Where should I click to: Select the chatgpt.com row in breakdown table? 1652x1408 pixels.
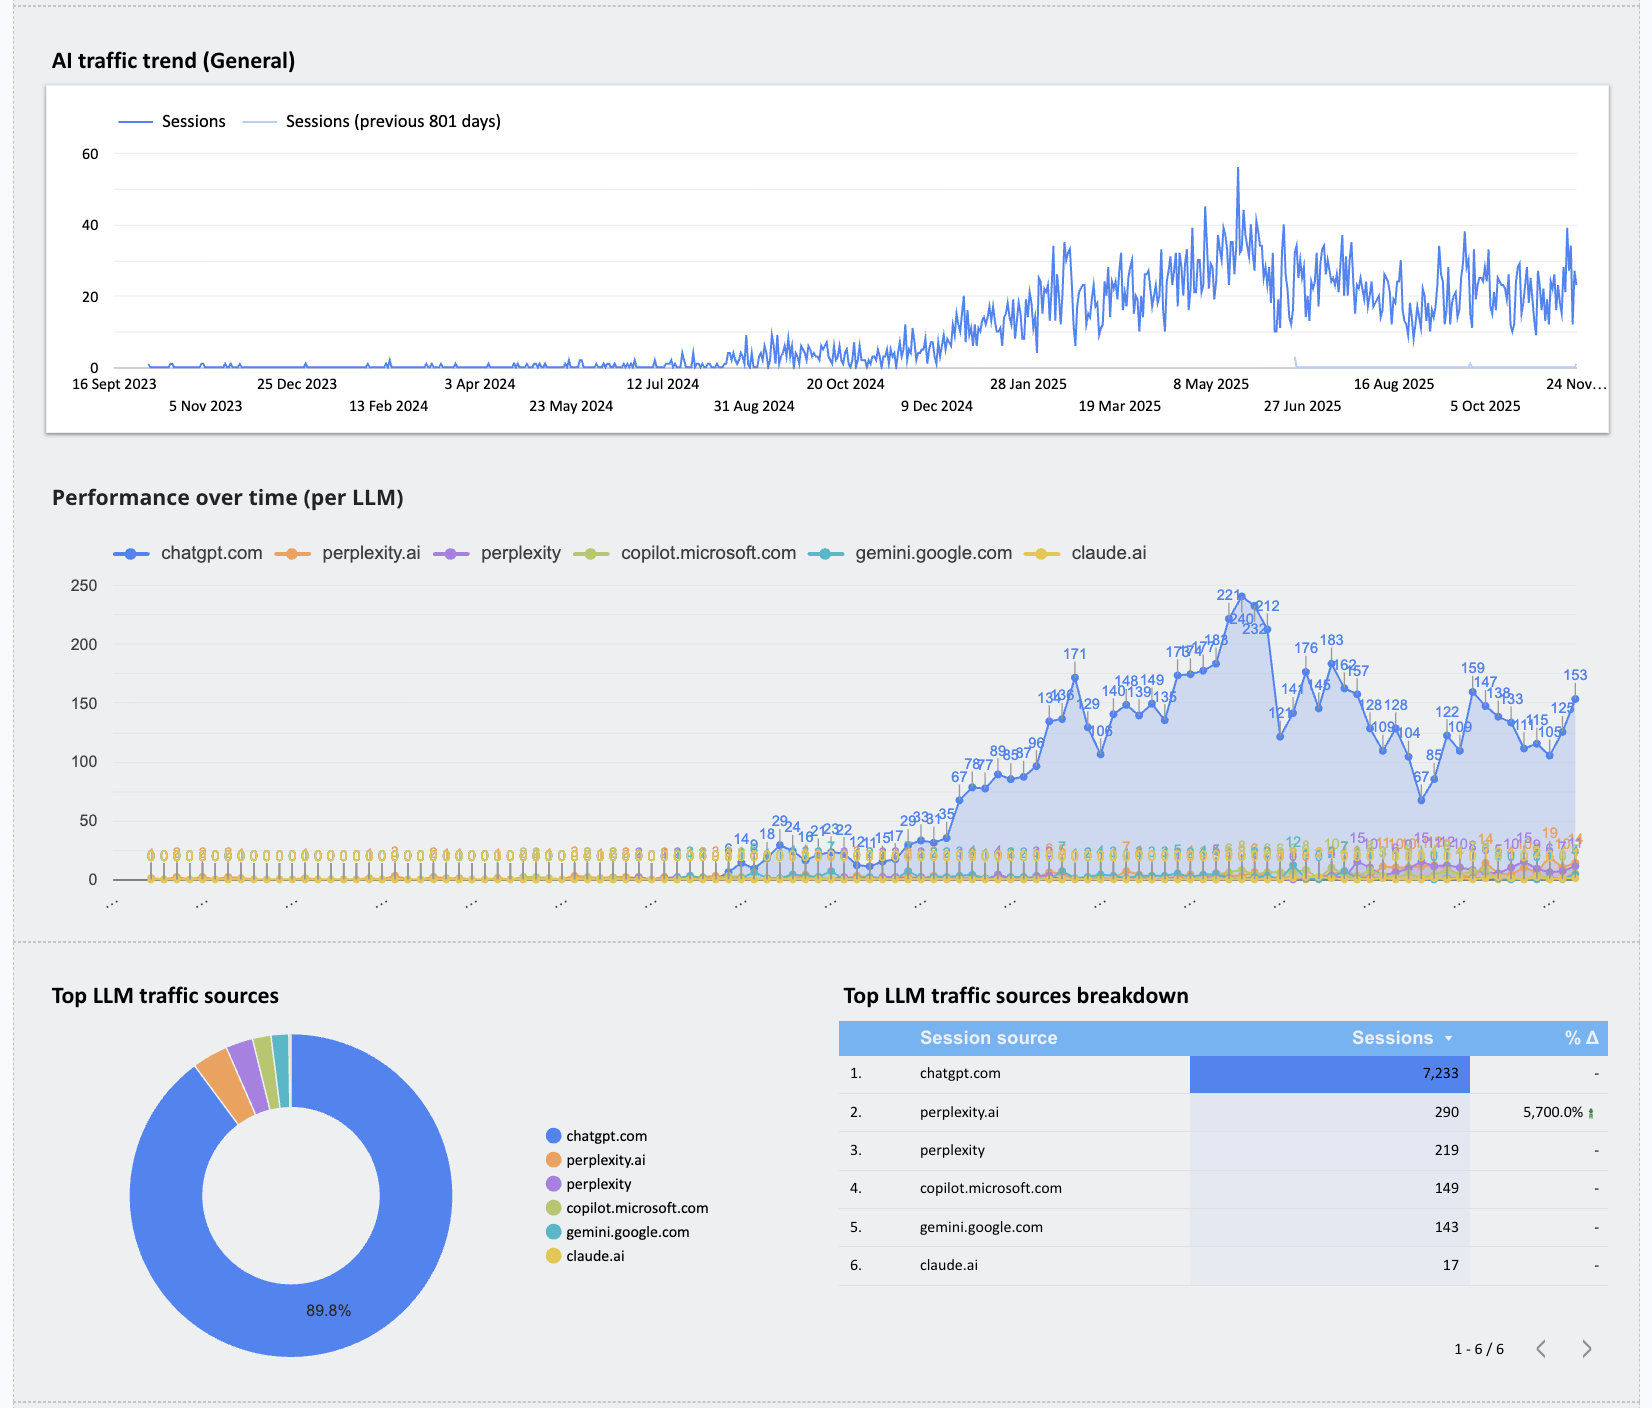click(1223, 1073)
